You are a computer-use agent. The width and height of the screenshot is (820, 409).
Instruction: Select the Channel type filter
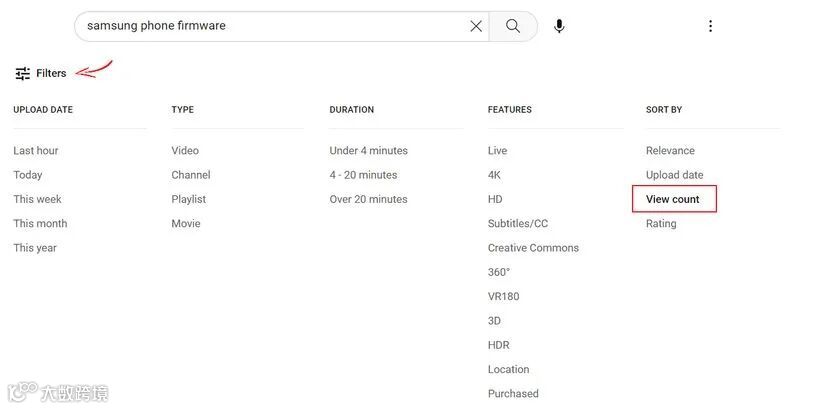tap(191, 175)
